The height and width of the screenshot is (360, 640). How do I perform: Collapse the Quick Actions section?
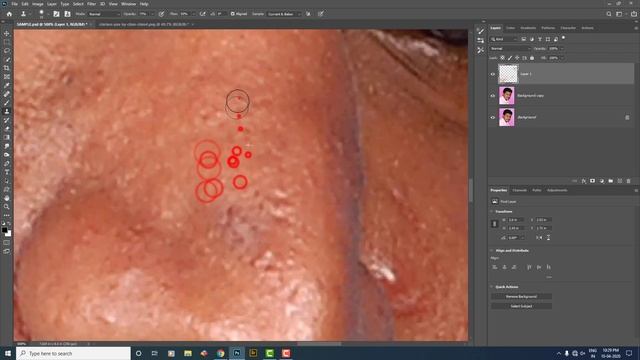[491, 287]
